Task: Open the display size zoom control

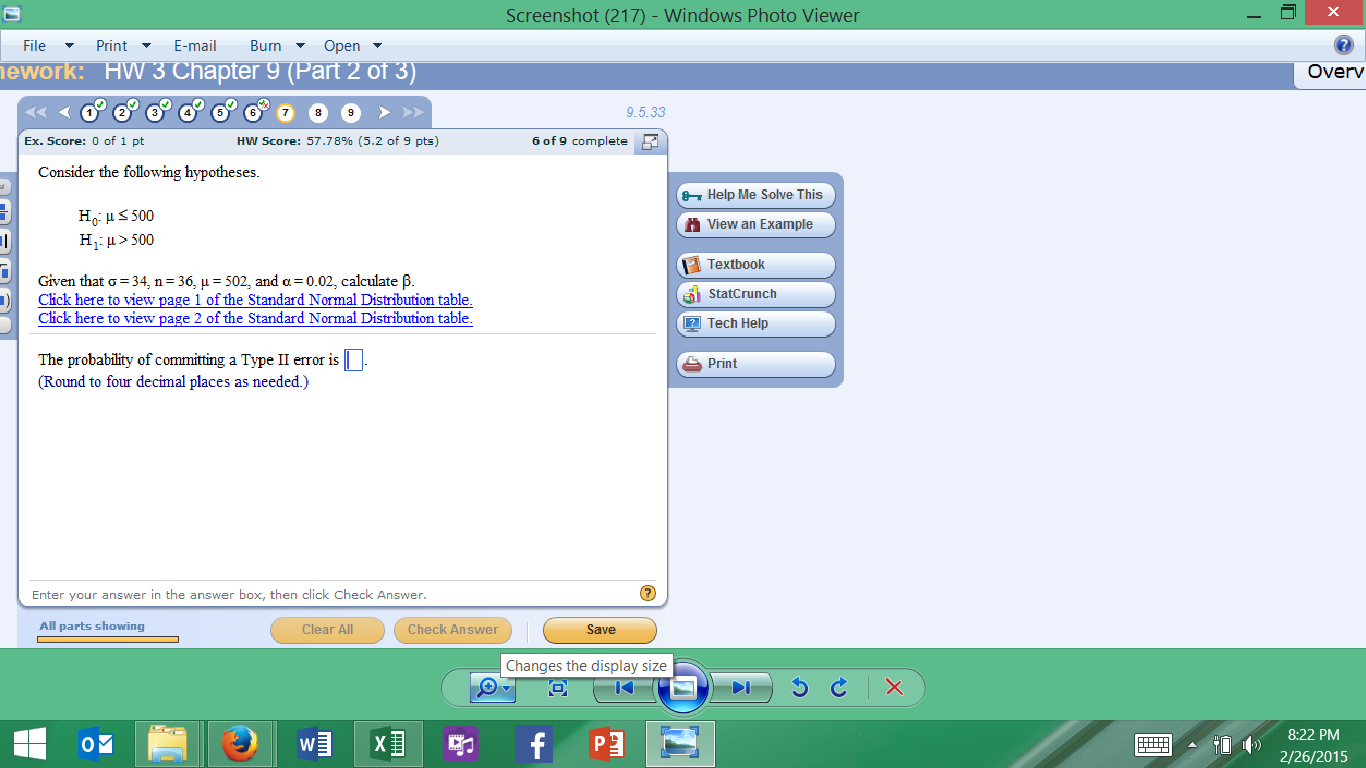Action: coord(493,688)
